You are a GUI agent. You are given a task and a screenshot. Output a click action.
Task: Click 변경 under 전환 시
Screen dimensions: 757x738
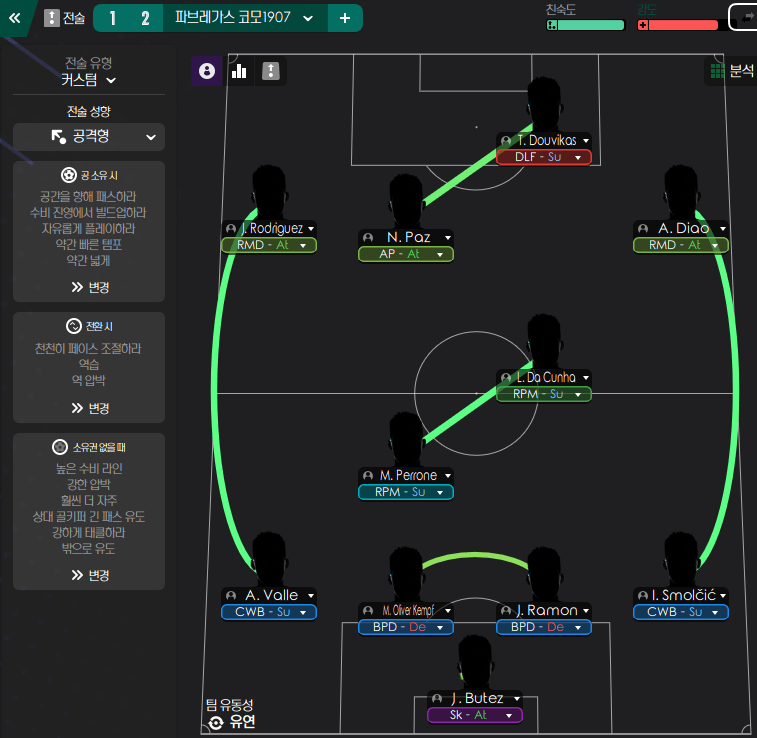pos(90,408)
